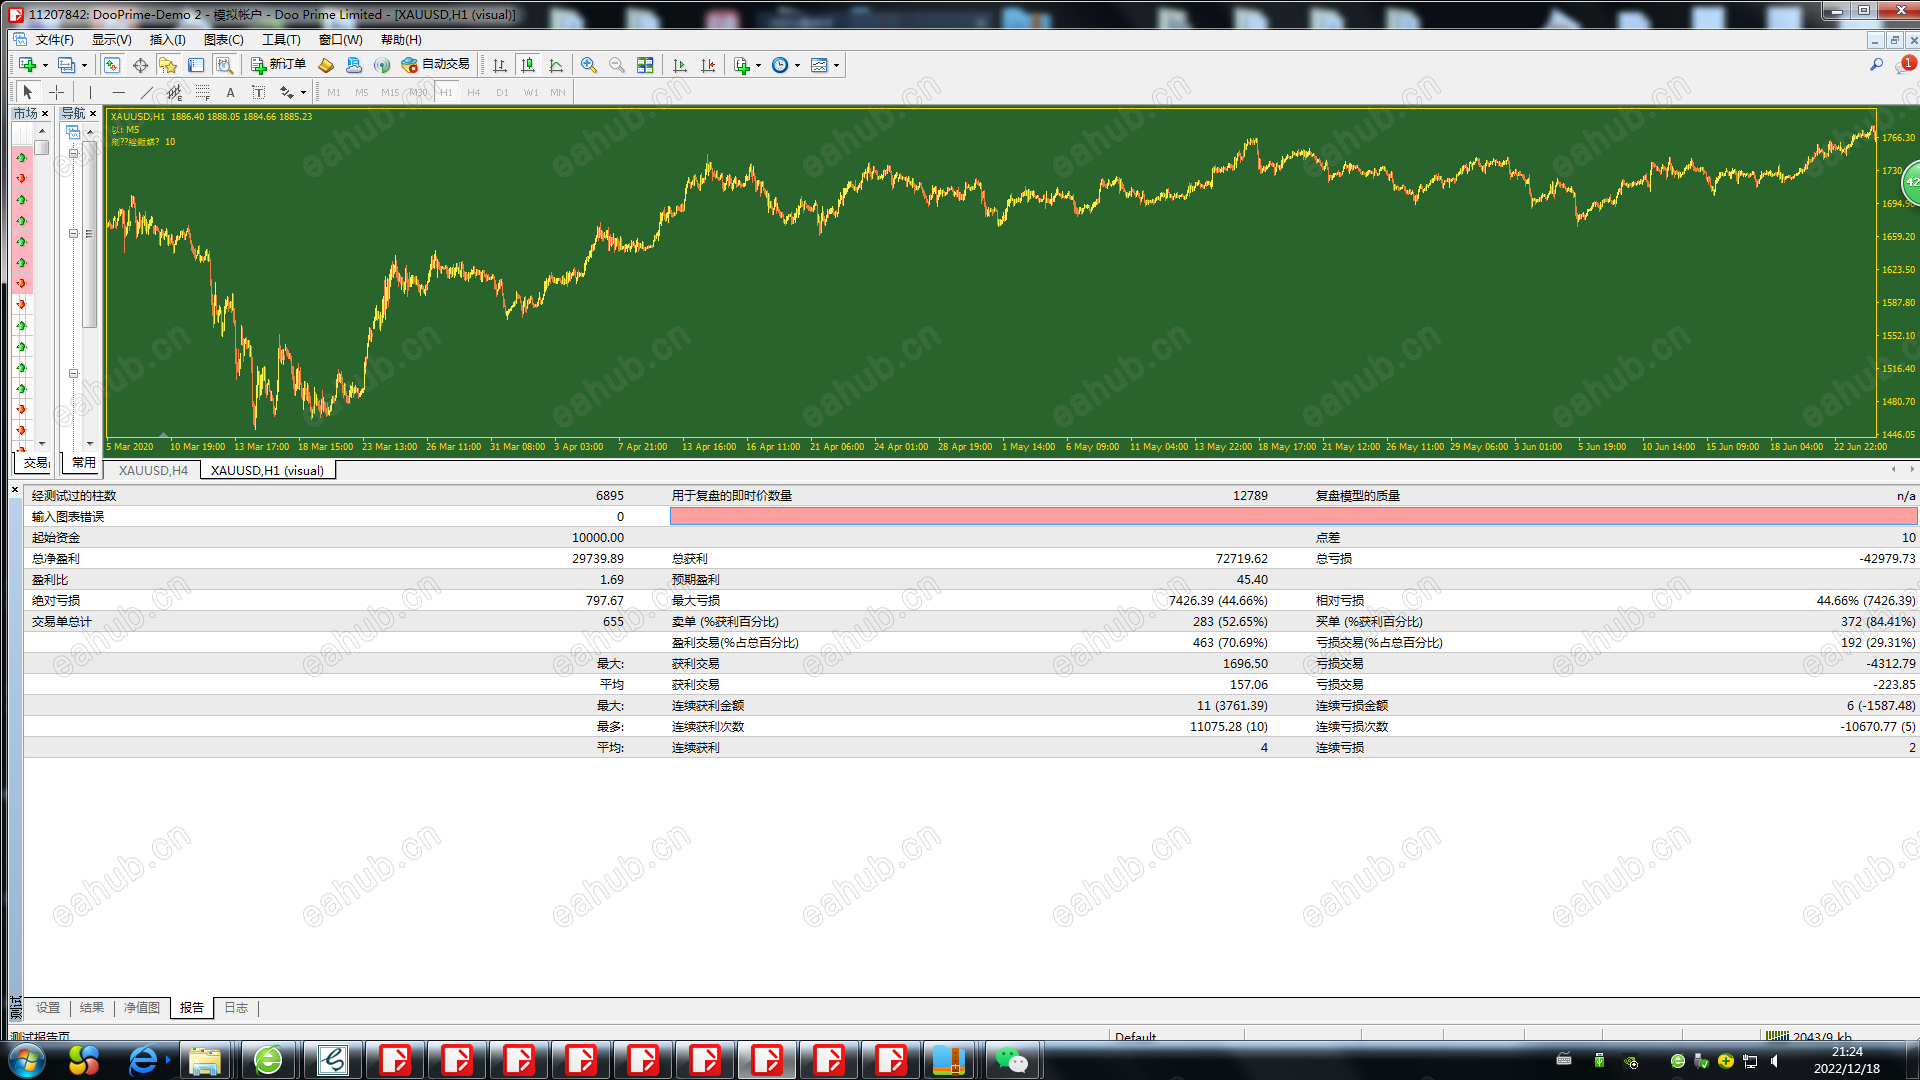The height and width of the screenshot is (1080, 1920).
Task: Select the crosshair cursor tool
Action: tap(57, 92)
